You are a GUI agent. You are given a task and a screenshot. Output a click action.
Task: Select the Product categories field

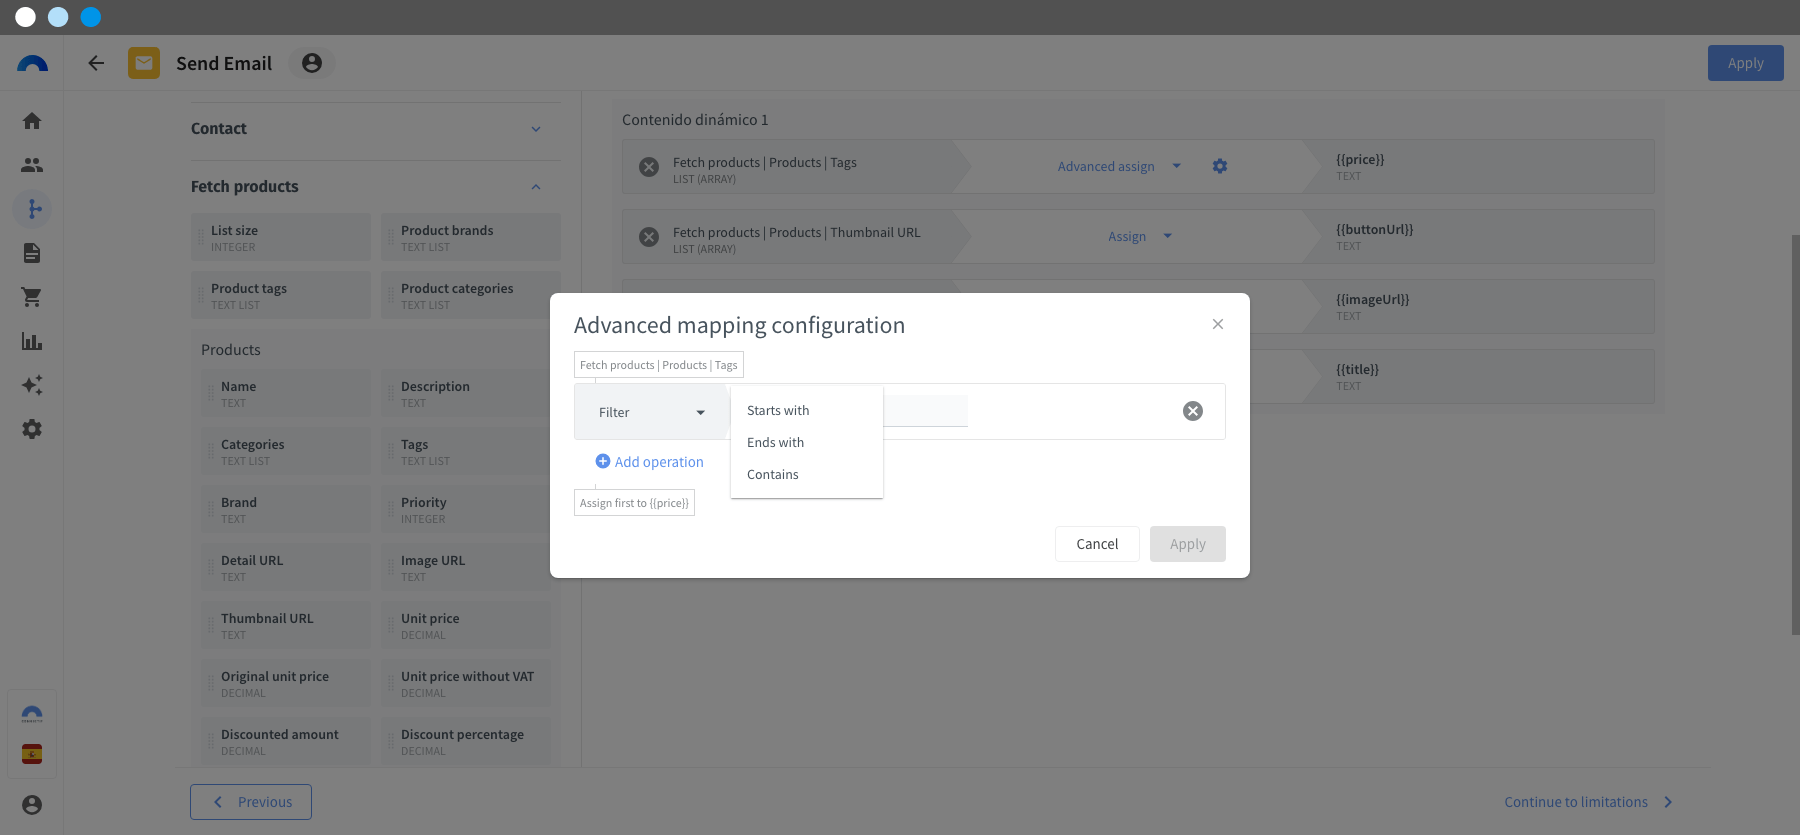pyautogui.click(x=471, y=295)
